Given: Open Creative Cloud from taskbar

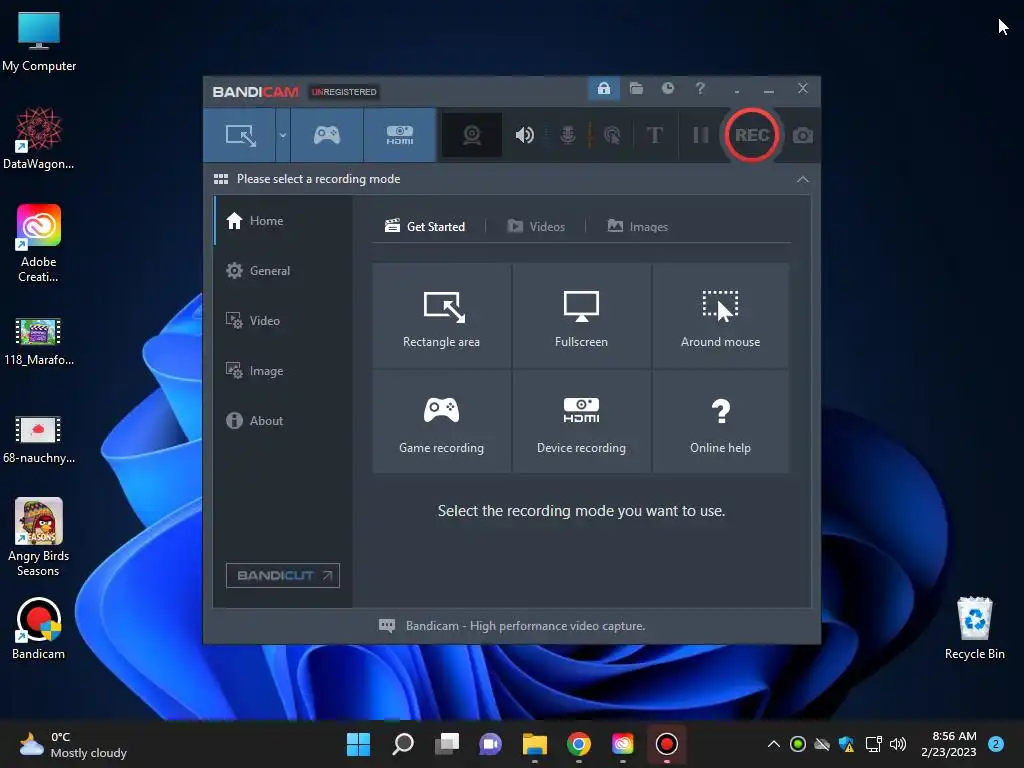Looking at the screenshot, I should click(x=622, y=744).
